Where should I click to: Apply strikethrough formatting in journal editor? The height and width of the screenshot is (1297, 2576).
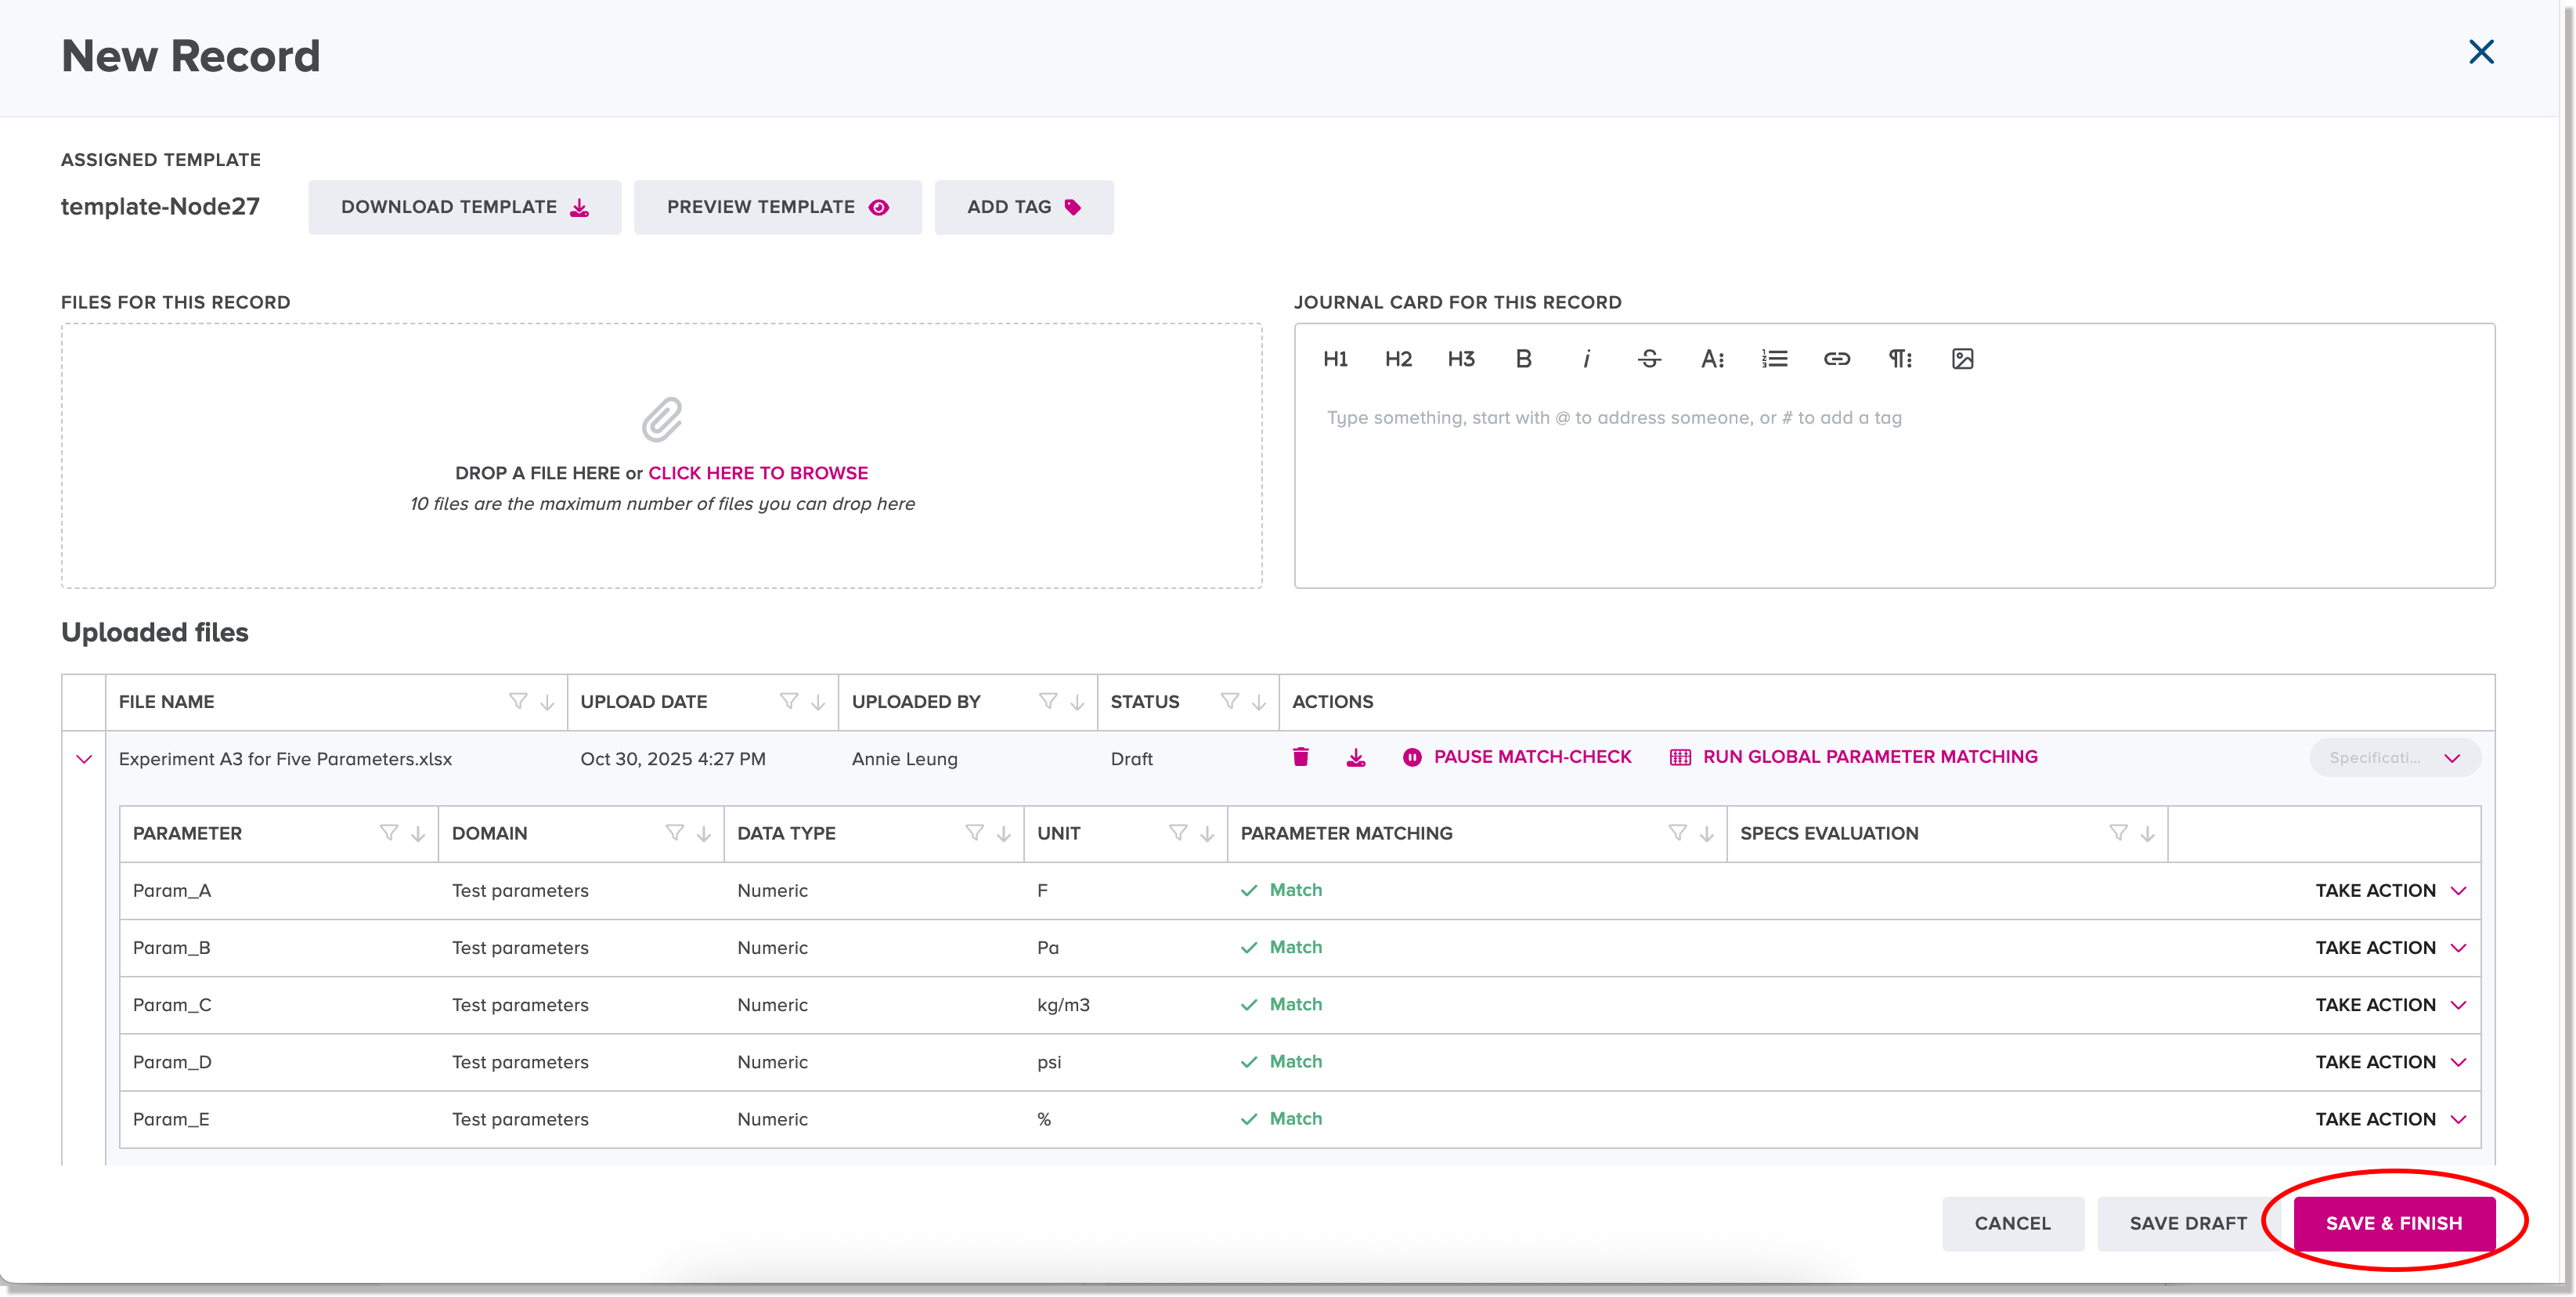tap(1649, 358)
